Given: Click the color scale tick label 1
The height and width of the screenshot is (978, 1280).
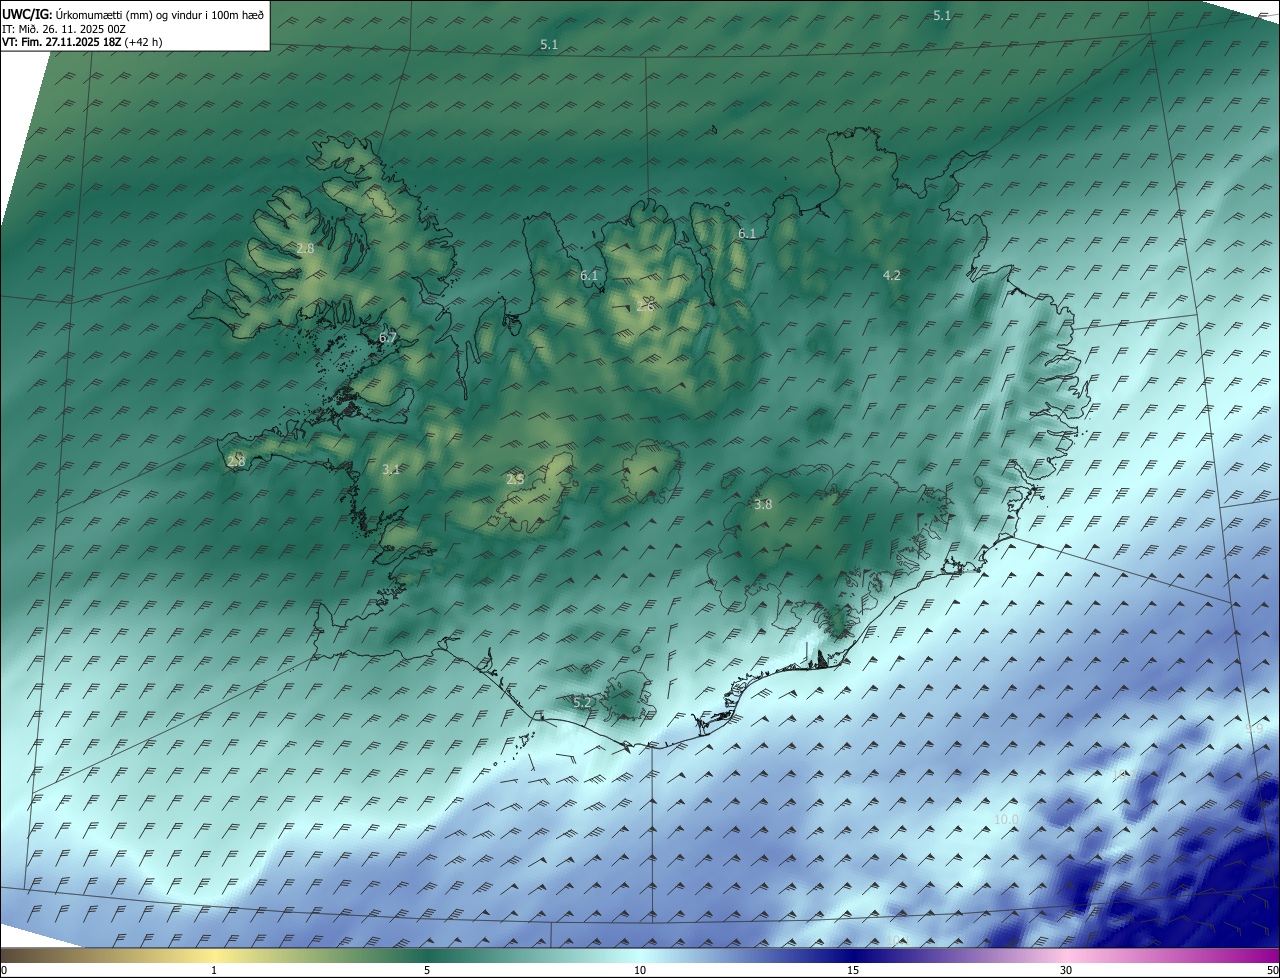Looking at the screenshot, I should (x=214, y=971).
